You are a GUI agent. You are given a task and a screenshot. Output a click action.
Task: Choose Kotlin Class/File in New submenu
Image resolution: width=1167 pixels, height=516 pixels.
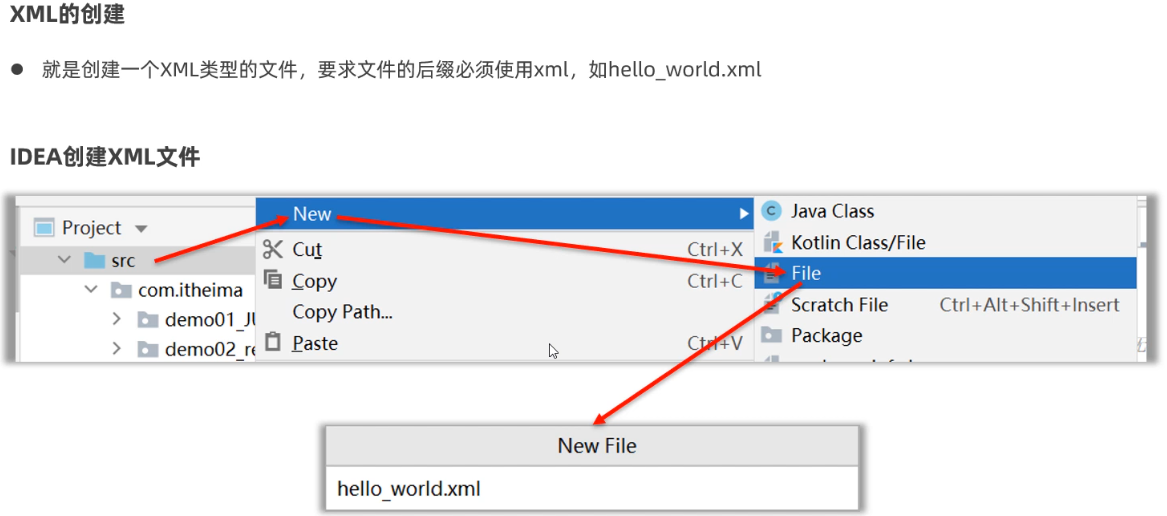(946, 243)
